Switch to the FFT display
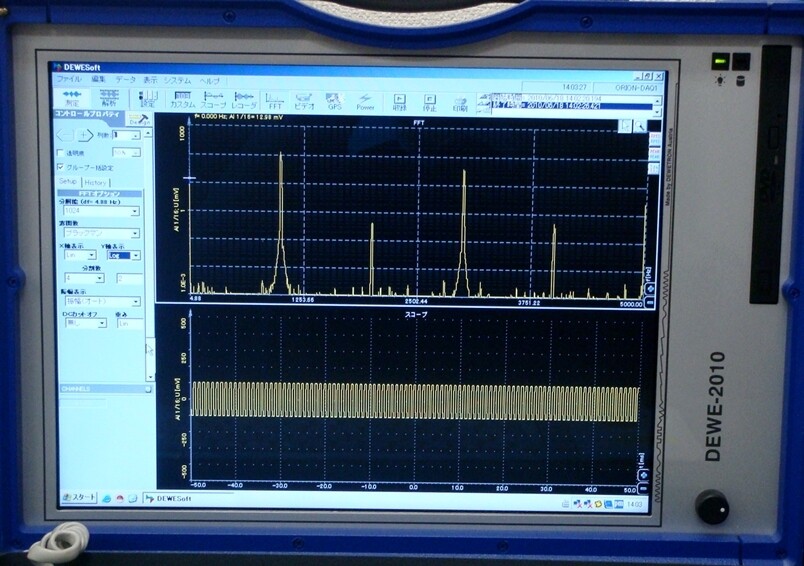This screenshot has width=804, height=566. (x=275, y=100)
